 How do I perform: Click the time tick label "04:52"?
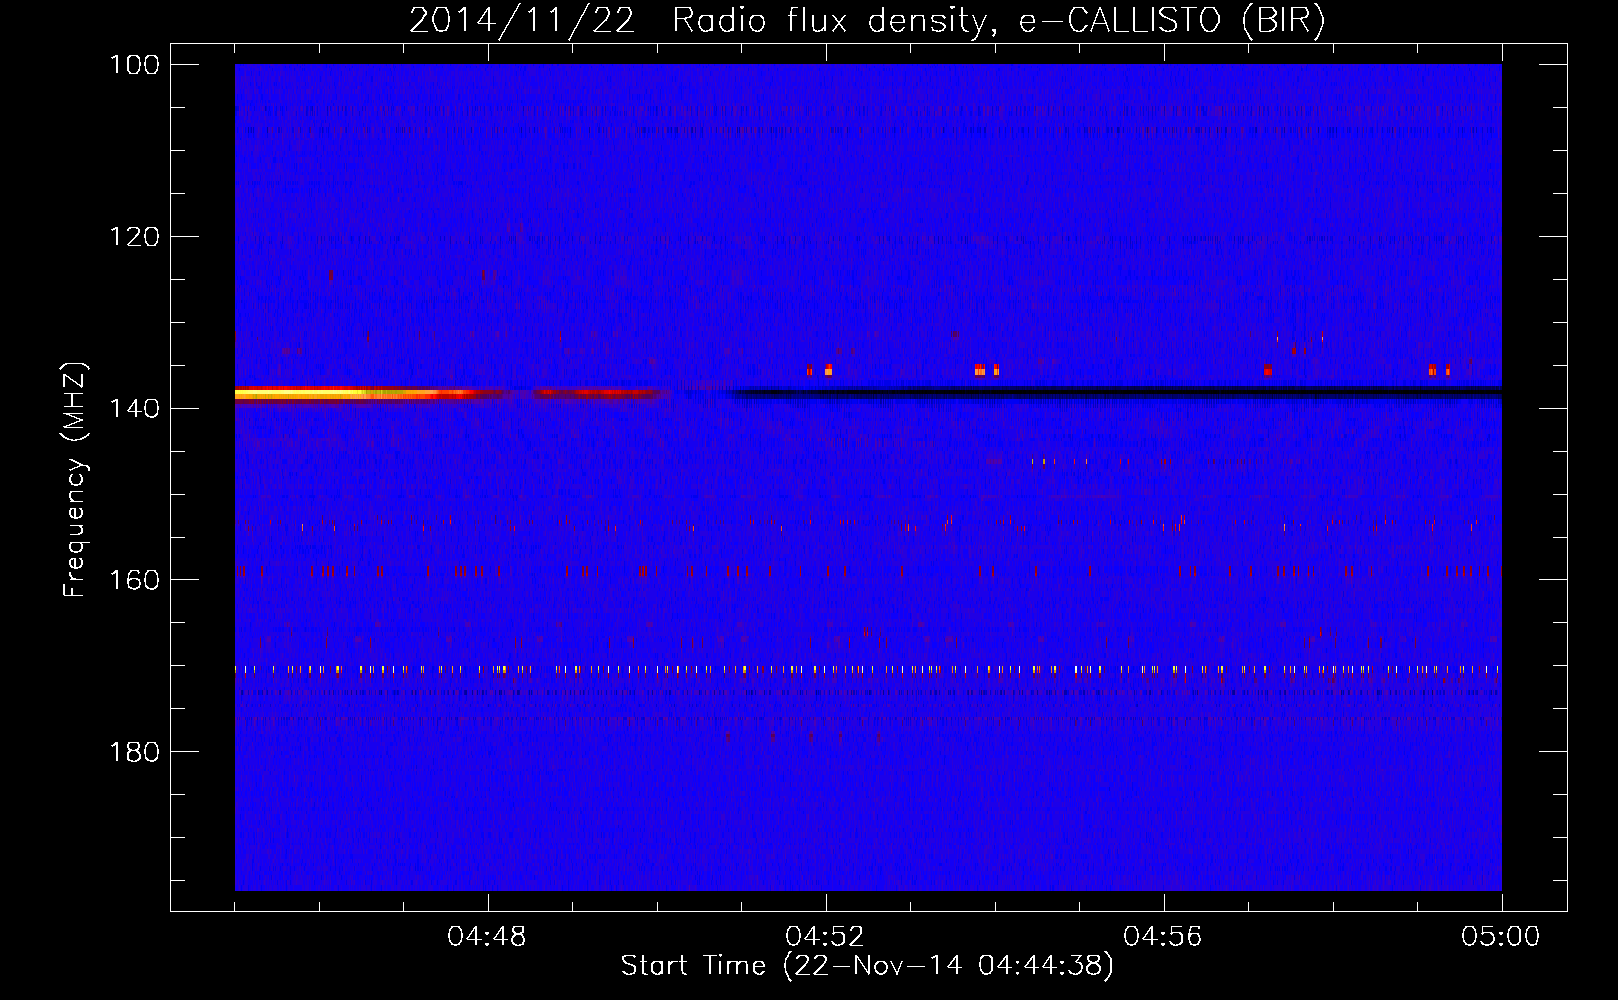pyautogui.click(x=825, y=937)
